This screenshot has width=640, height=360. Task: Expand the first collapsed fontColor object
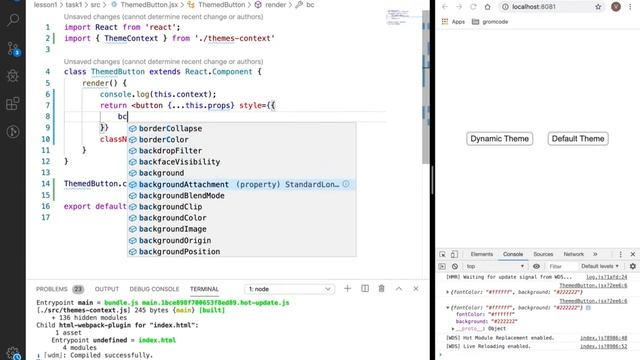[447, 292]
